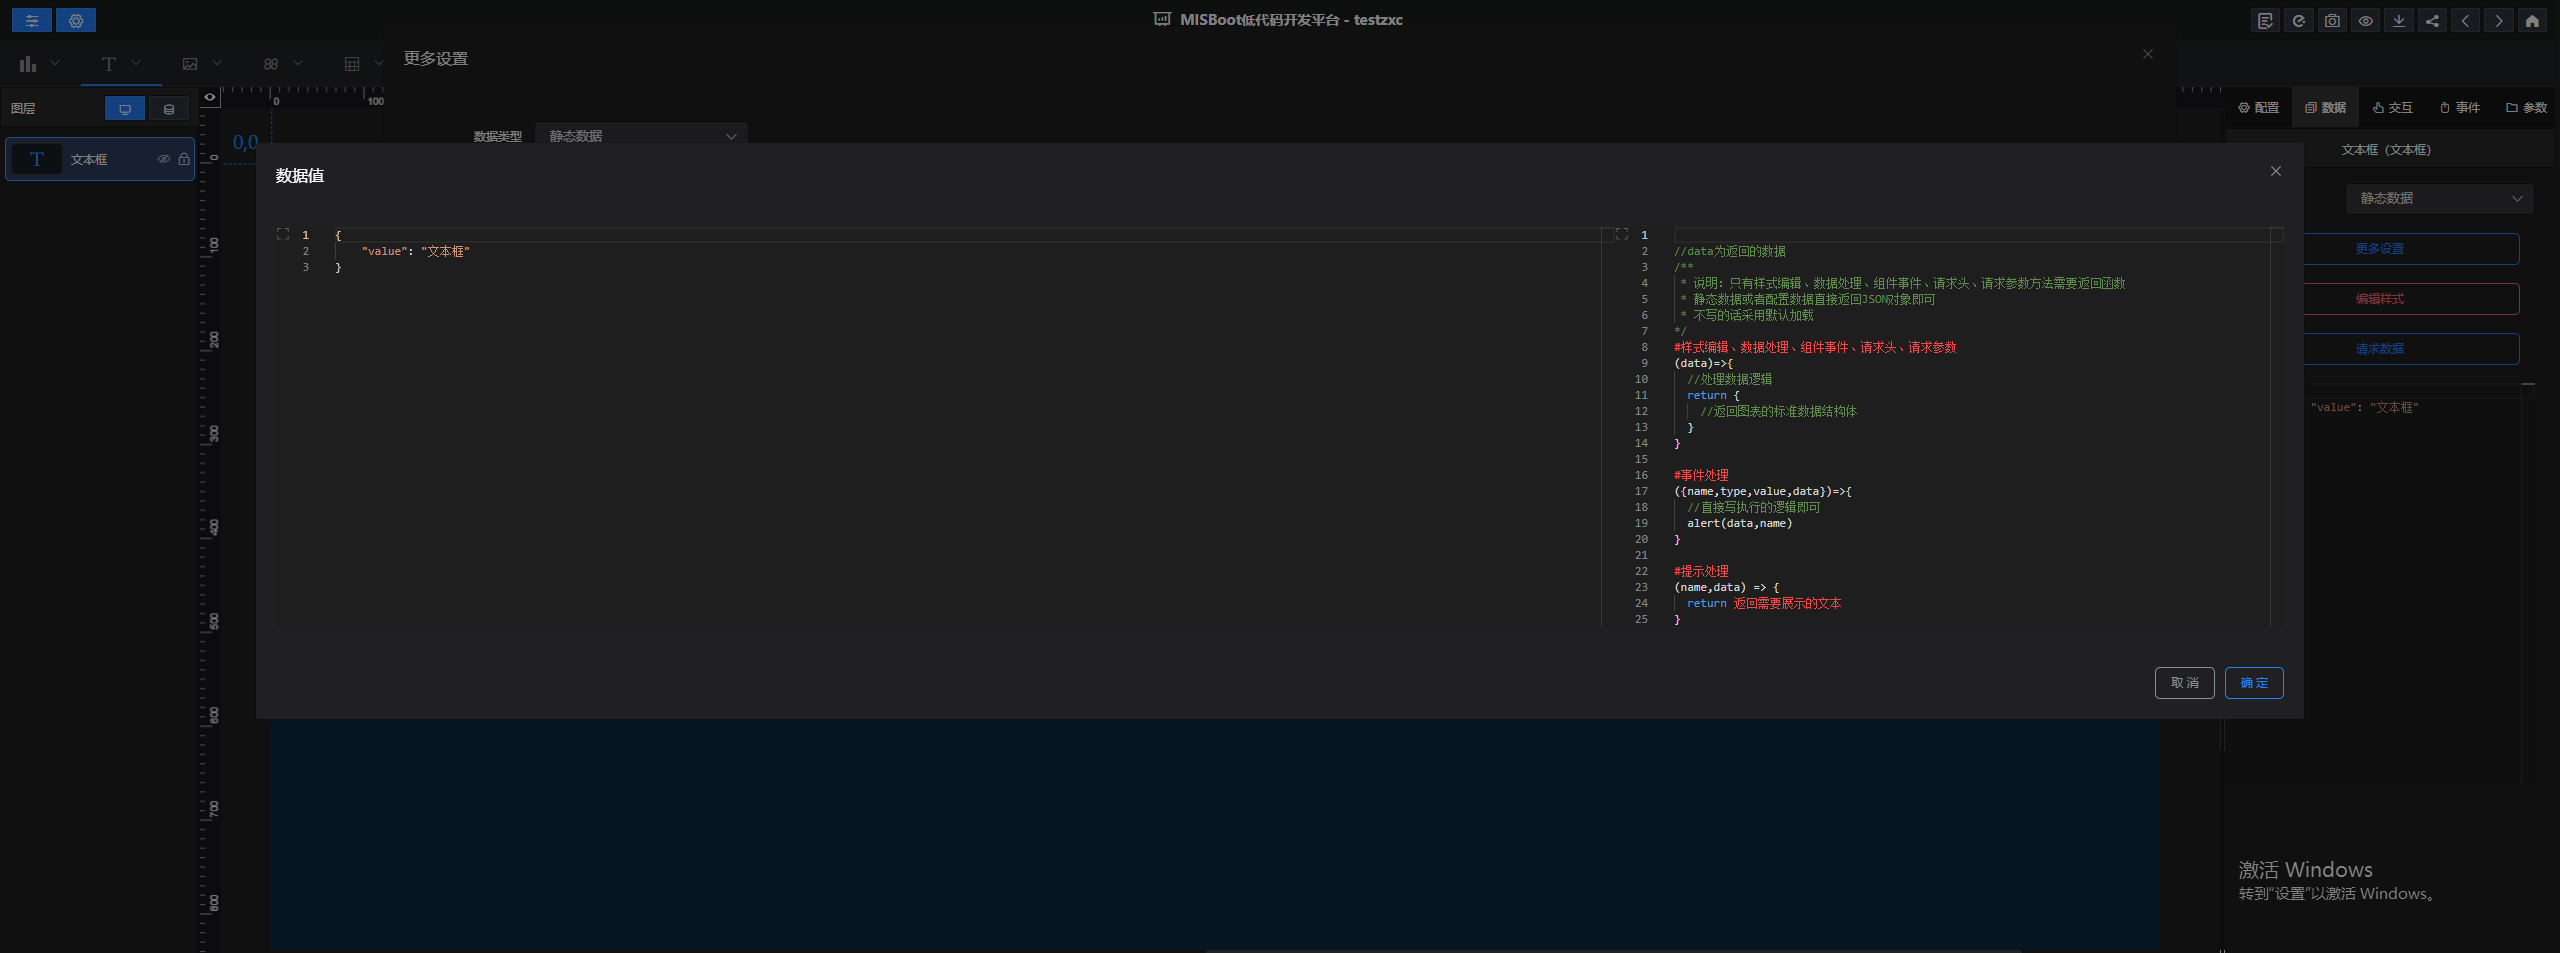Expand text components dropdown chevron

click(136, 63)
